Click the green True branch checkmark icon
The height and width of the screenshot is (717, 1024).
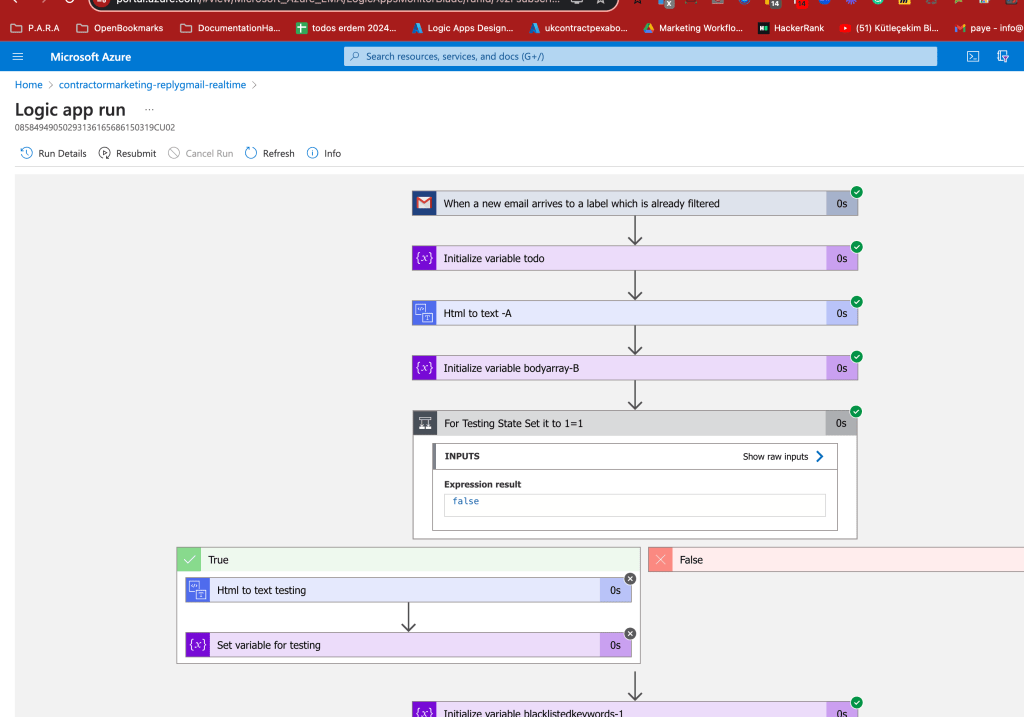(x=189, y=560)
